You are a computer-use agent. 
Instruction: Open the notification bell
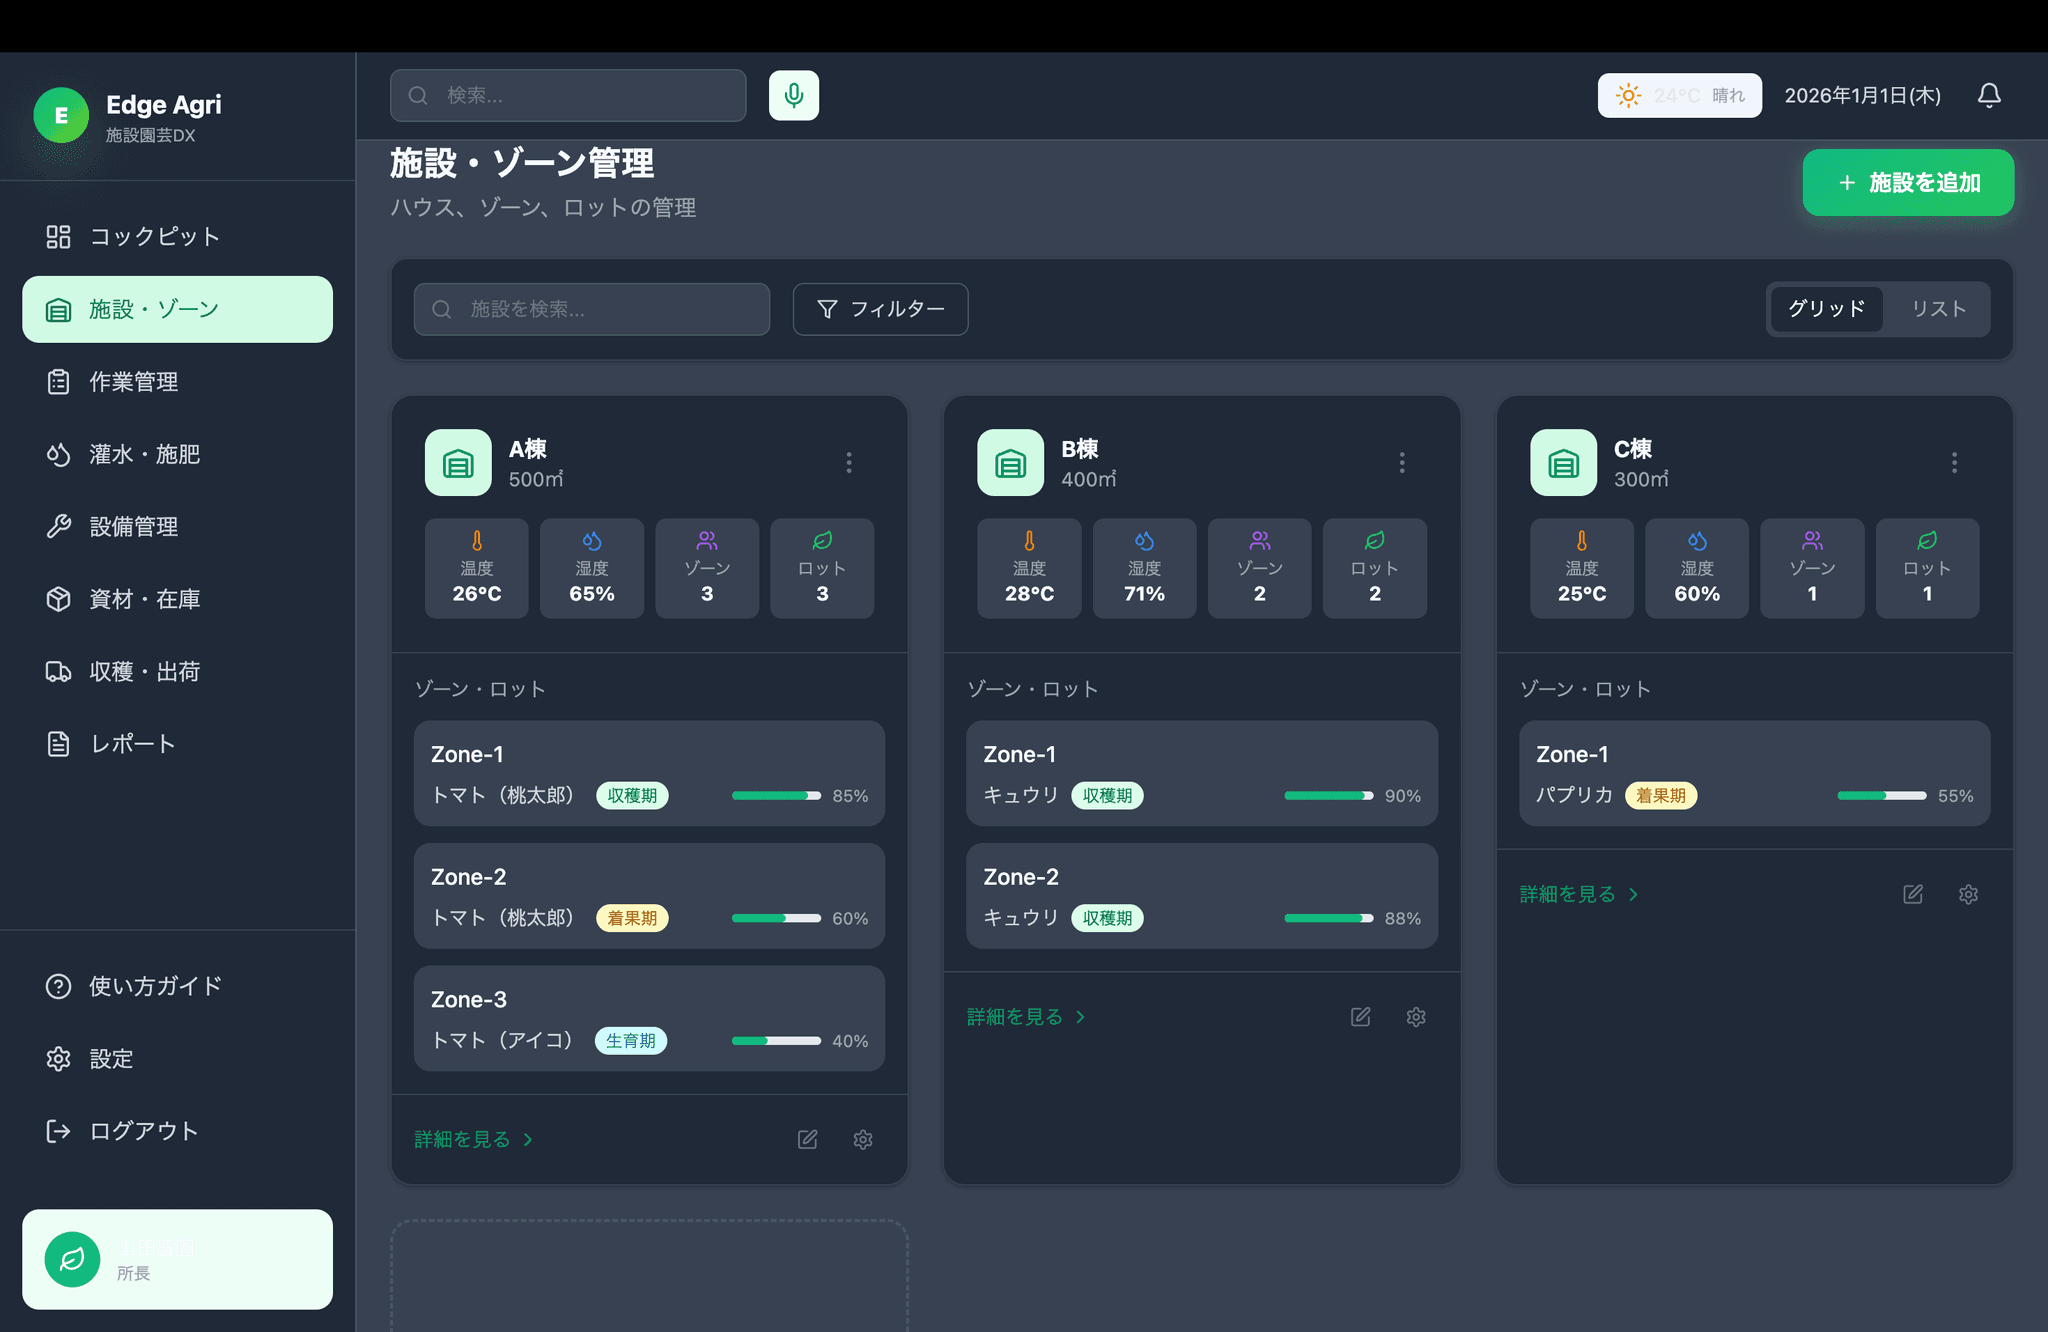[x=1989, y=95]
